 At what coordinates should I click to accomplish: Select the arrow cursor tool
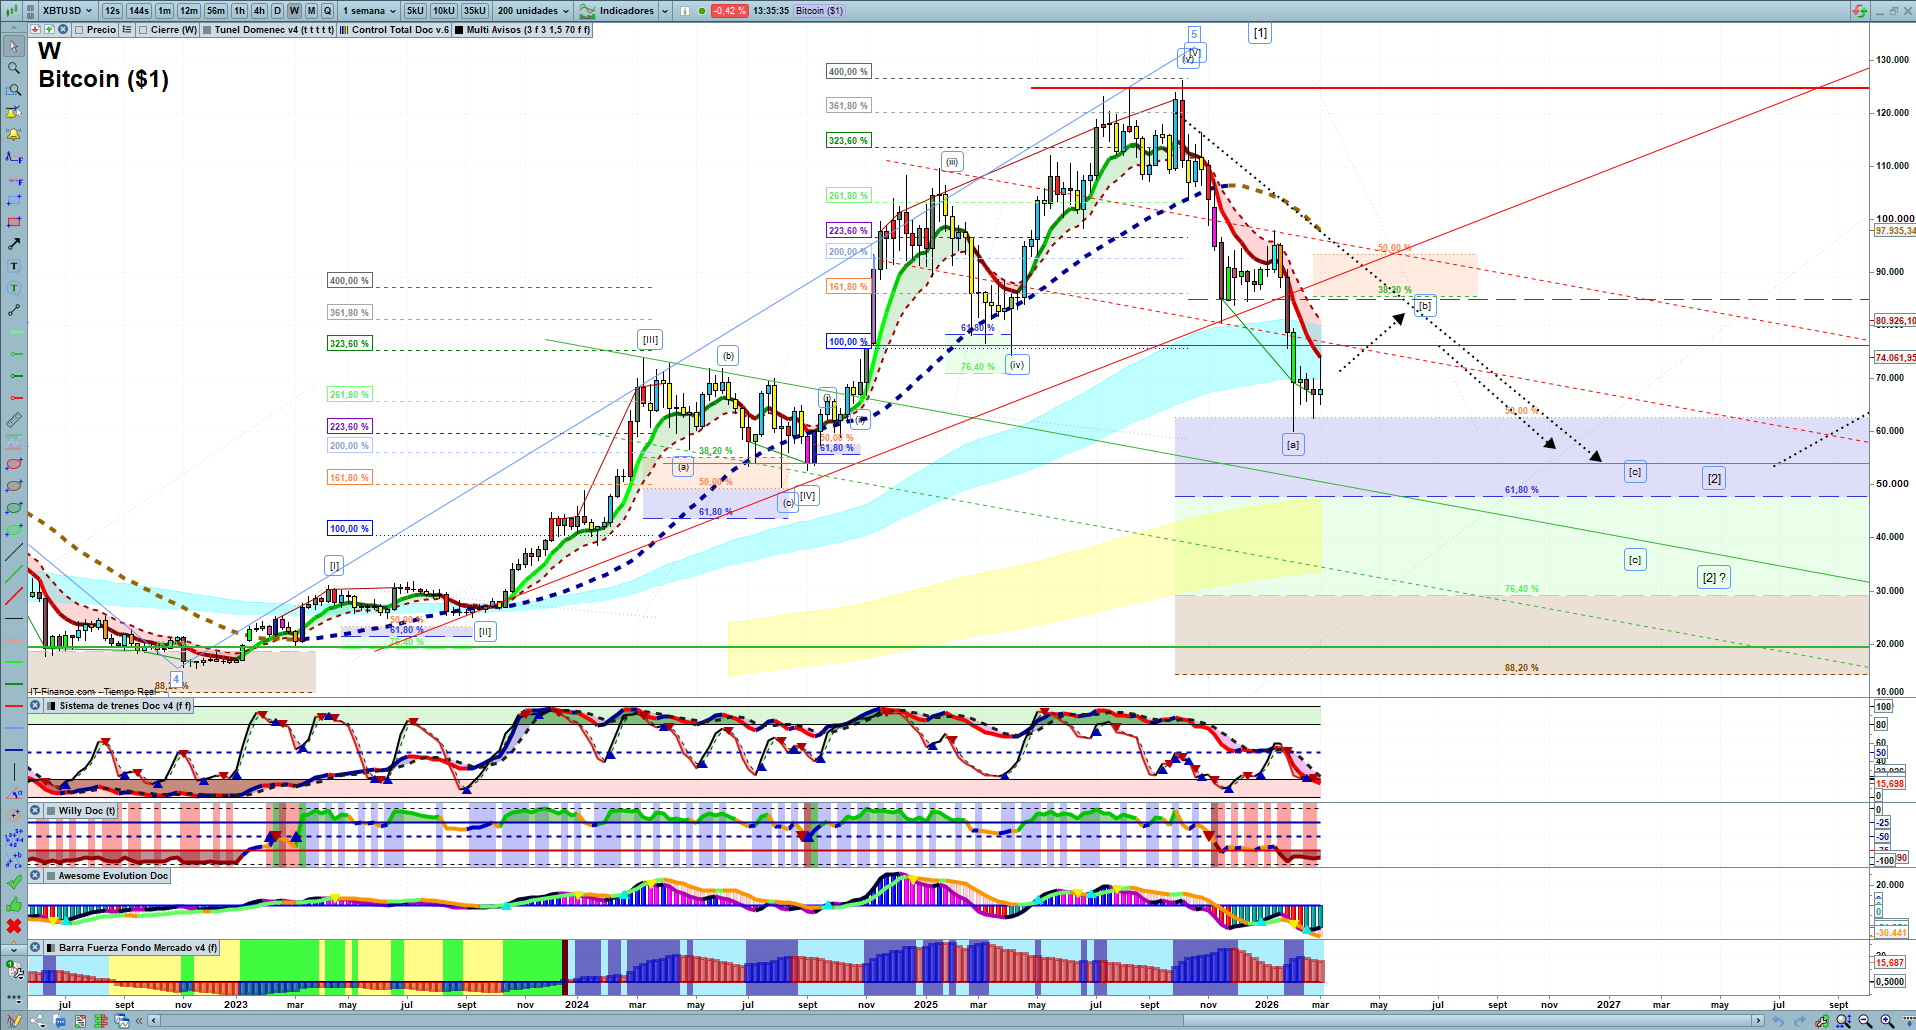tap(14, 46)
